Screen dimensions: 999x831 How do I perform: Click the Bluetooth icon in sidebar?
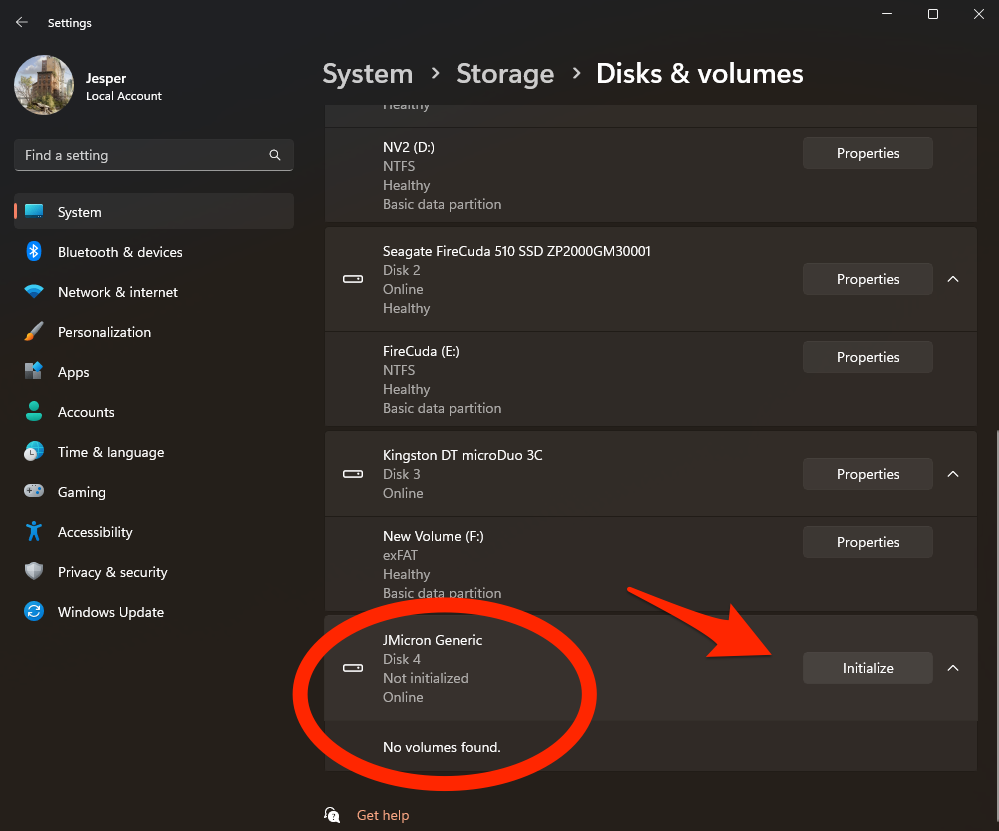(34, 251)
